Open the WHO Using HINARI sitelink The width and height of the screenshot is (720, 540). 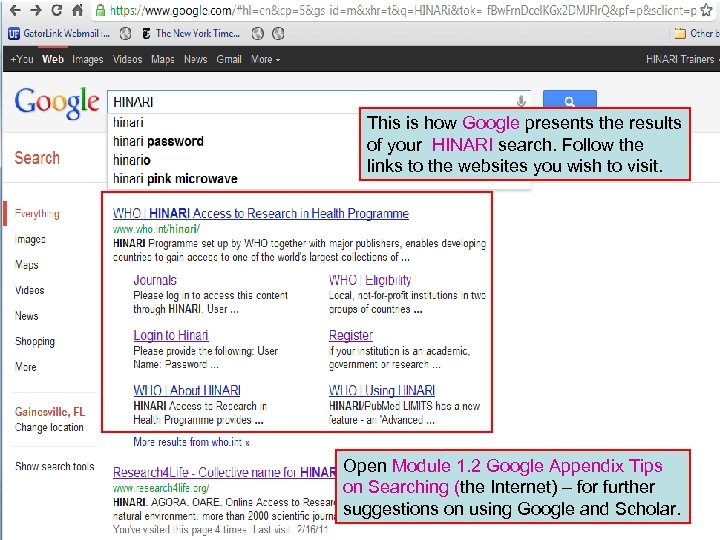[x=382, y=390]
